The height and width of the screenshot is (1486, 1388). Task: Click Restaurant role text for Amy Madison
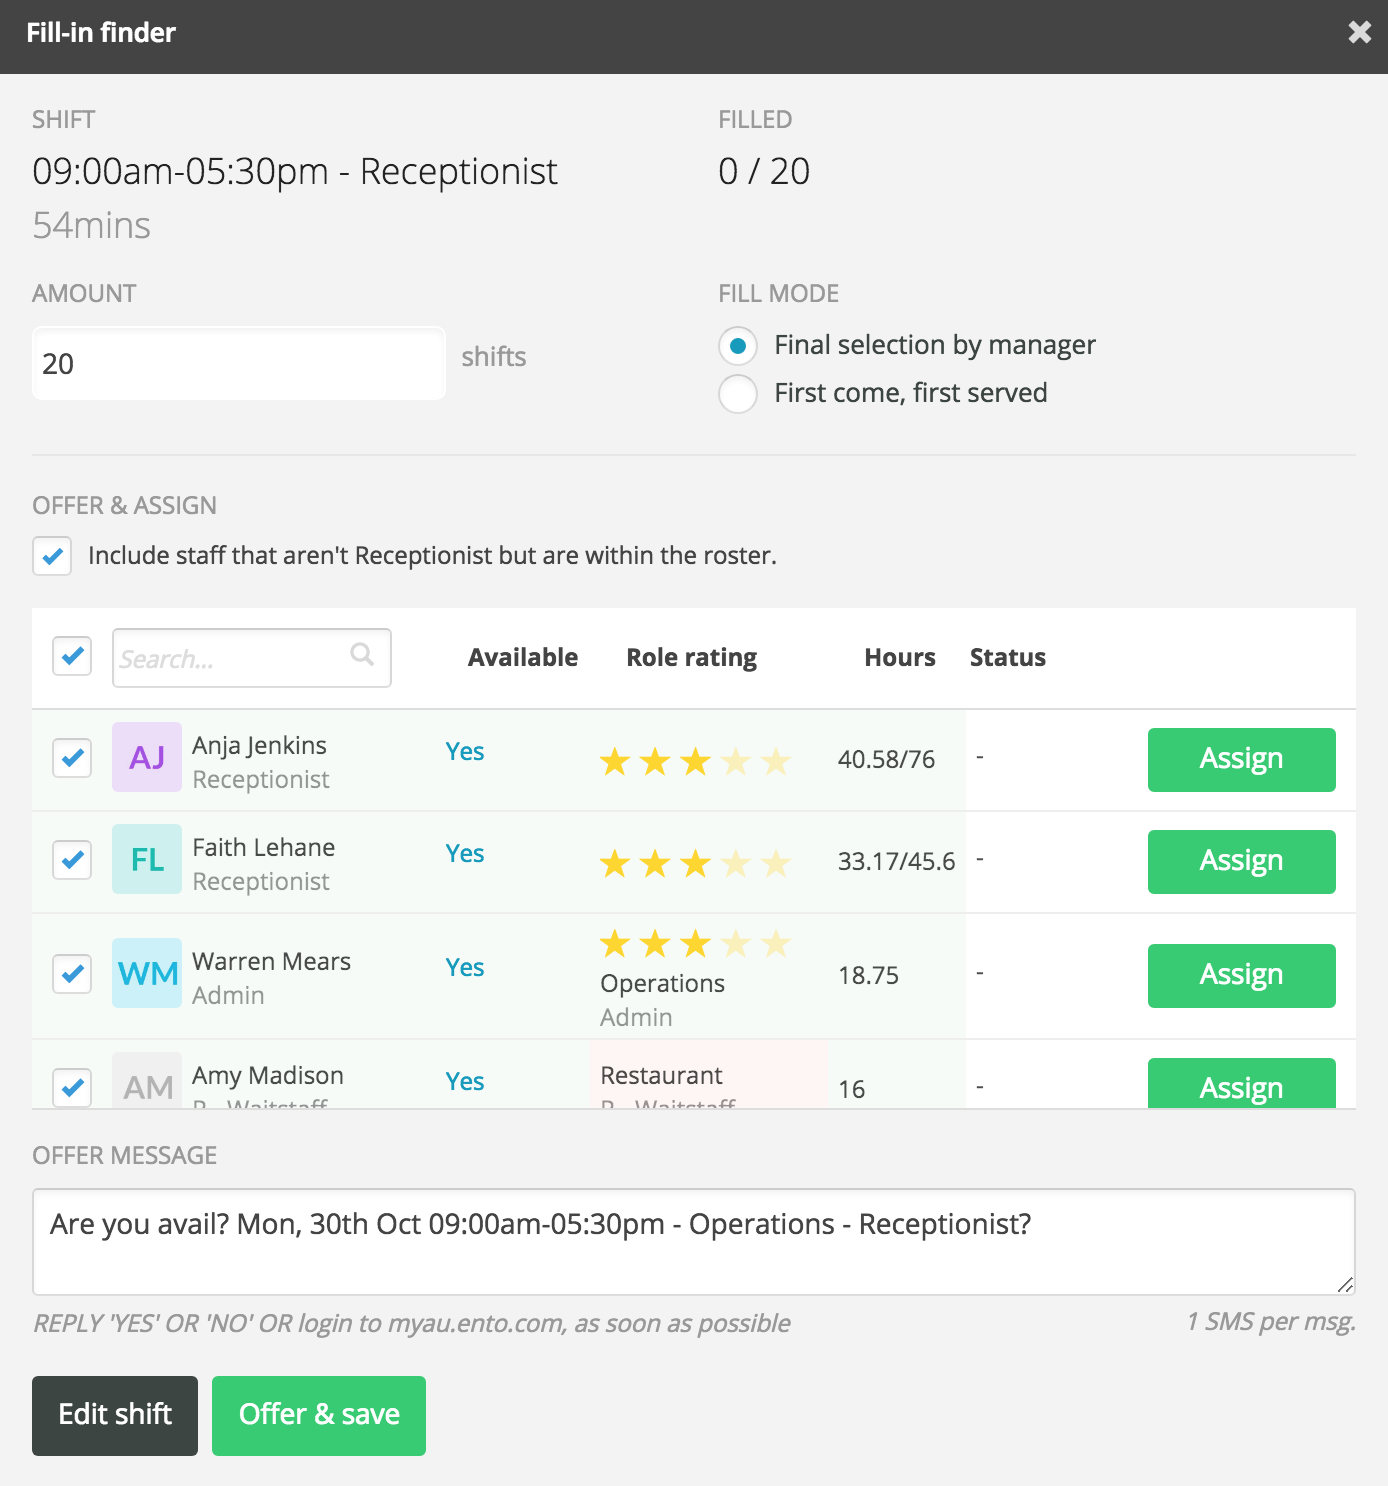coord(661,1075)
